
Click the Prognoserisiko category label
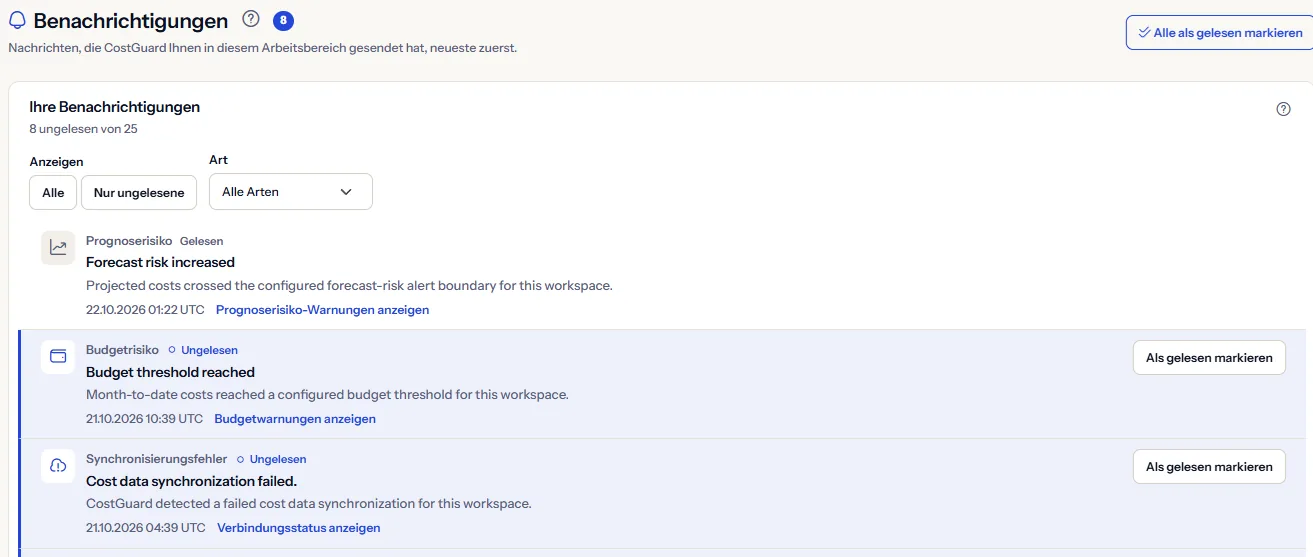(129, 241)
